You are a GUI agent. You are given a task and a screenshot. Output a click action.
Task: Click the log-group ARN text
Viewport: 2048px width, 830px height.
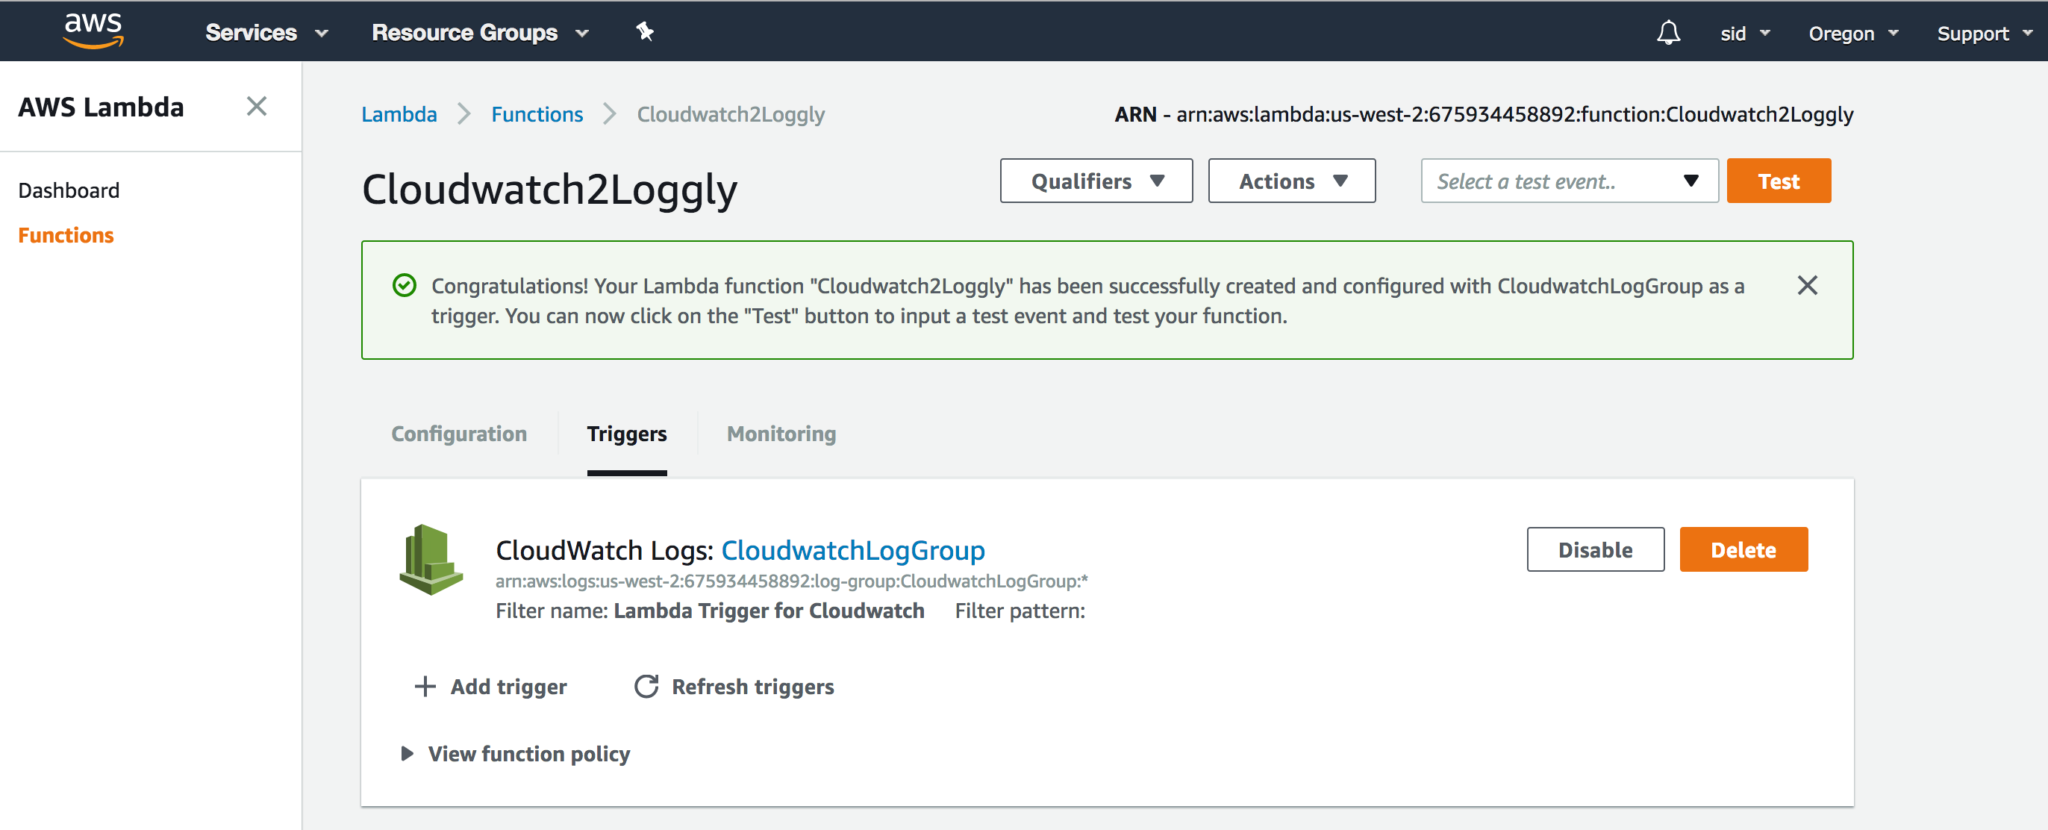(792, 581)
